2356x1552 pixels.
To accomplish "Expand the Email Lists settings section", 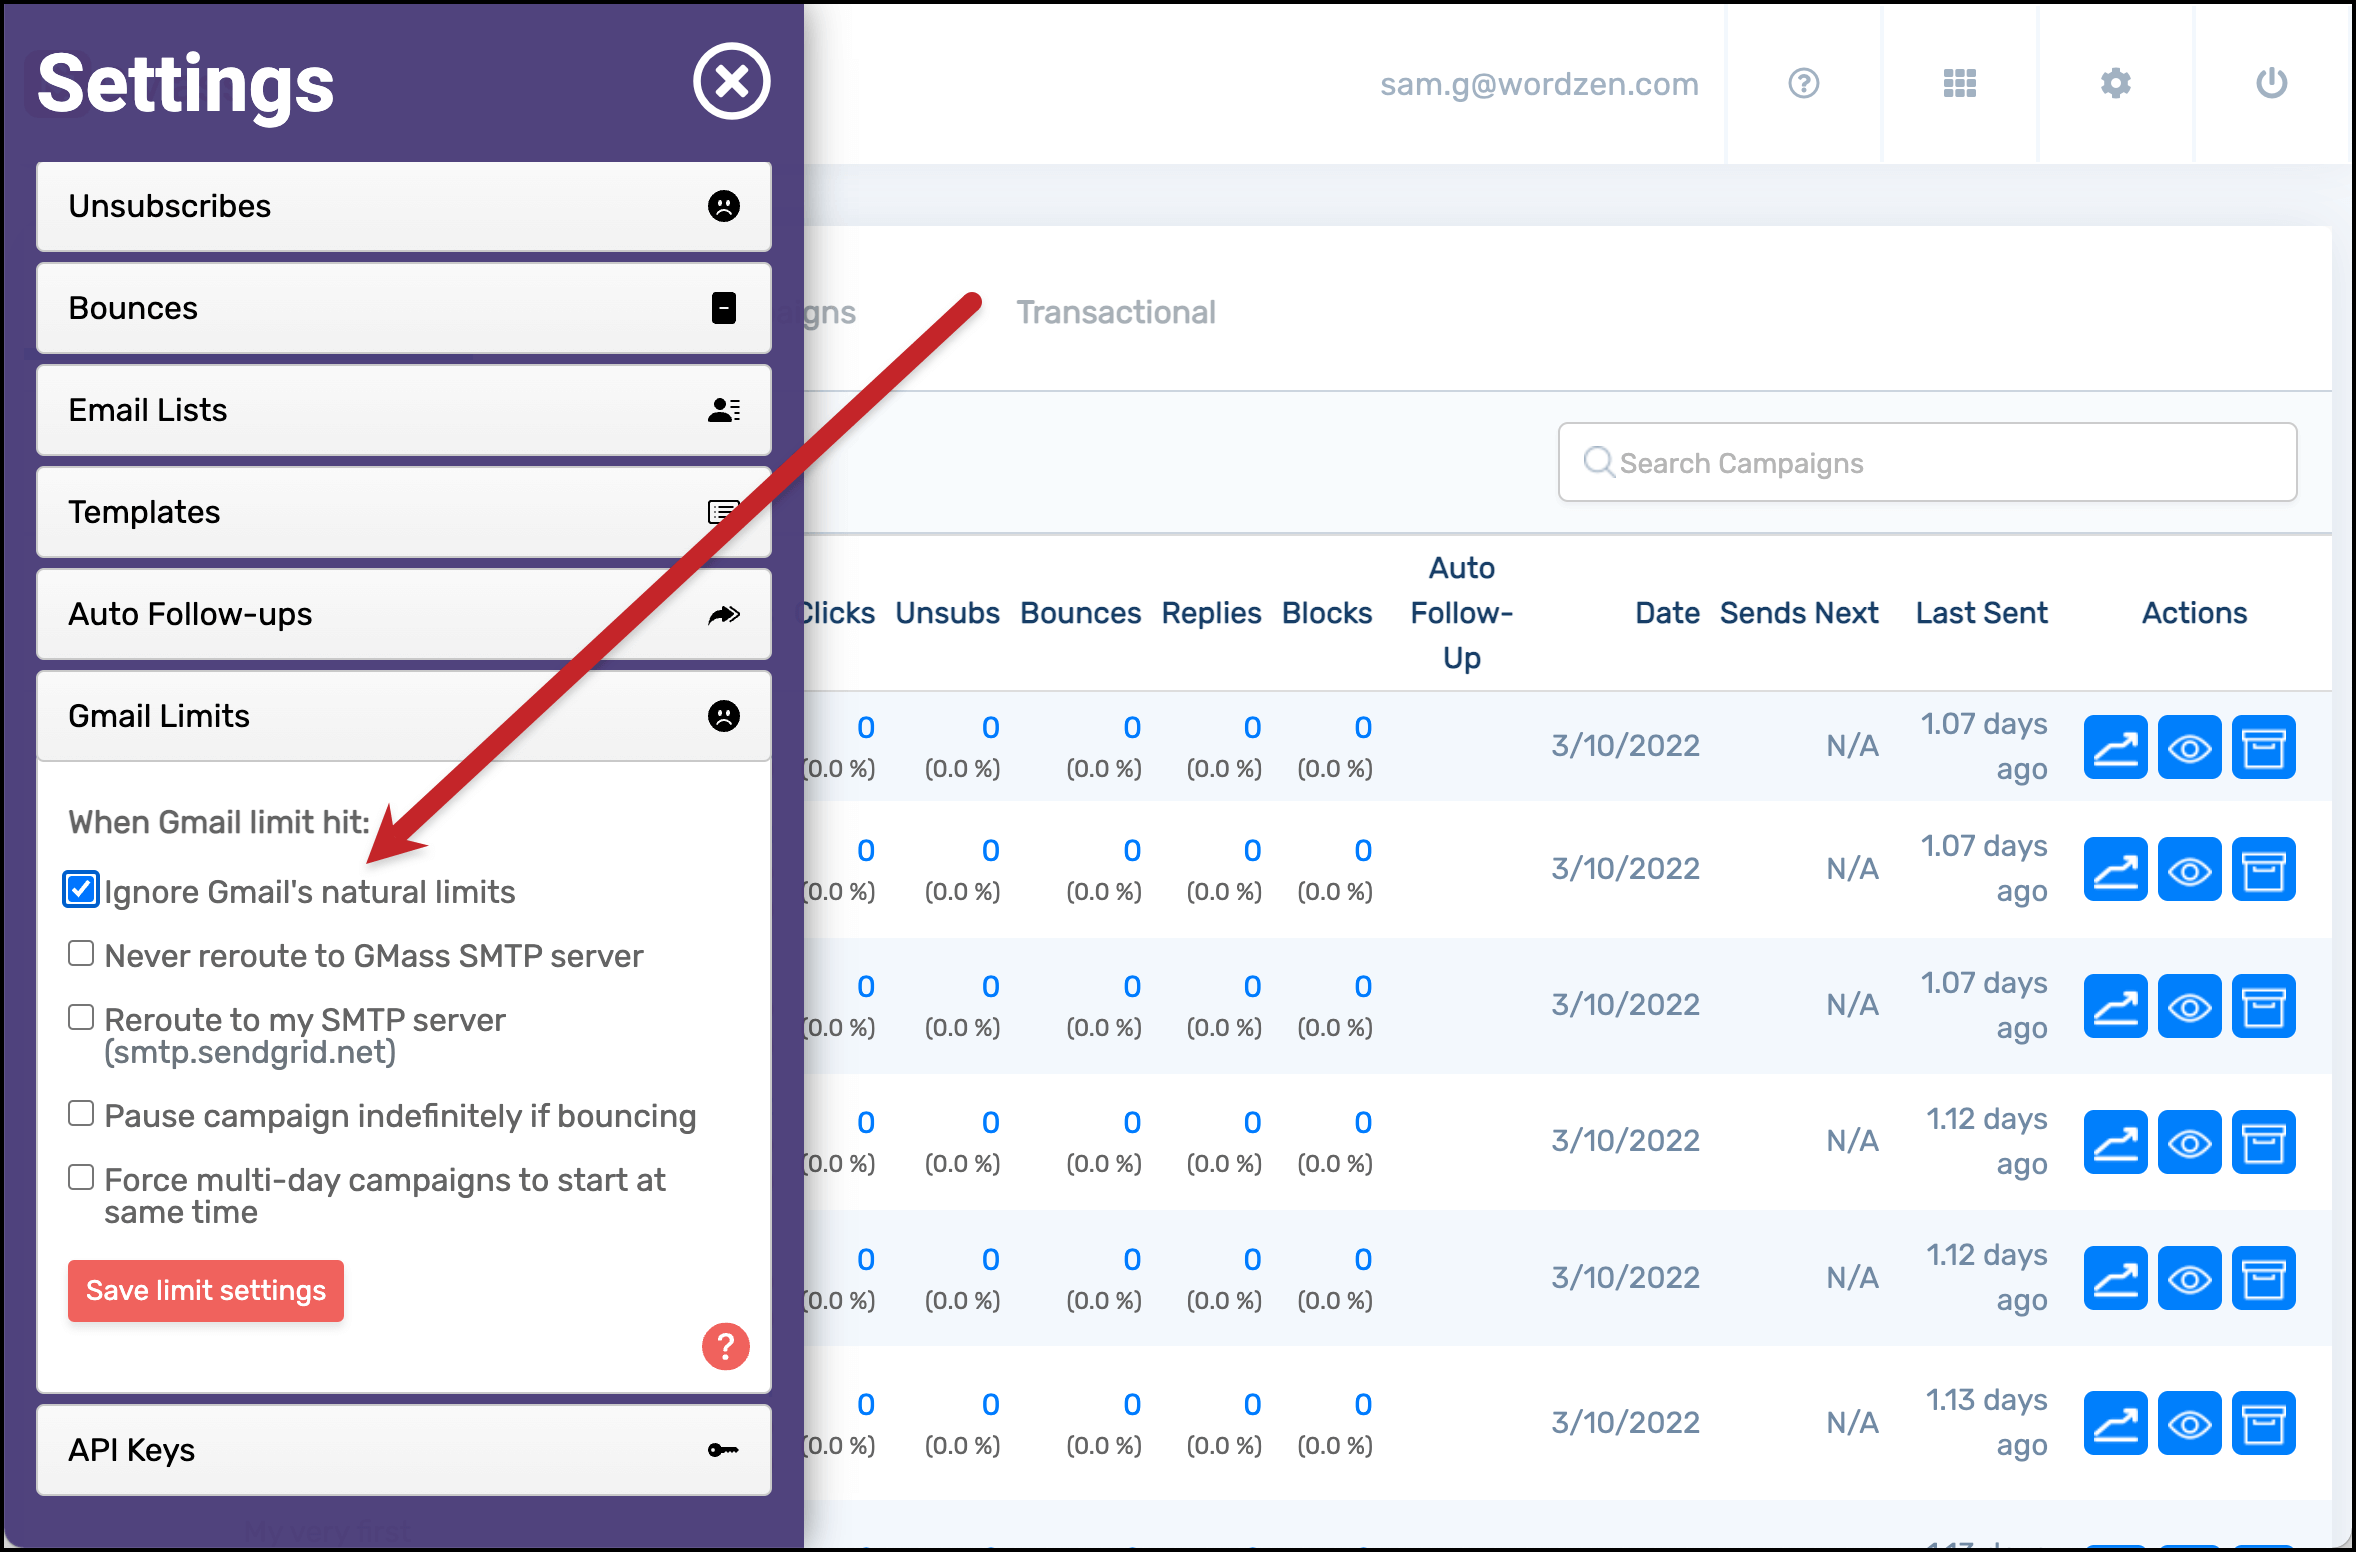I will tap(404, 410).
